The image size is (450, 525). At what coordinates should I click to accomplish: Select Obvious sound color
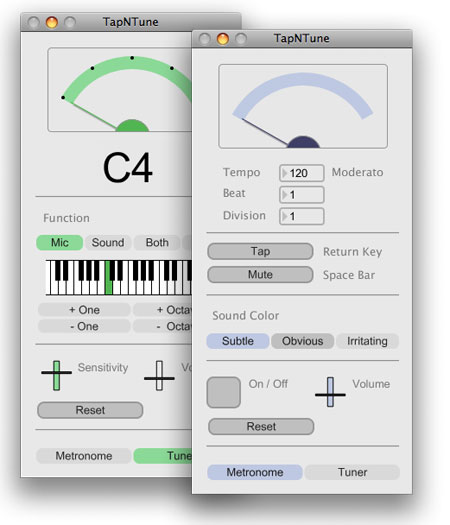tap(302, 341)
